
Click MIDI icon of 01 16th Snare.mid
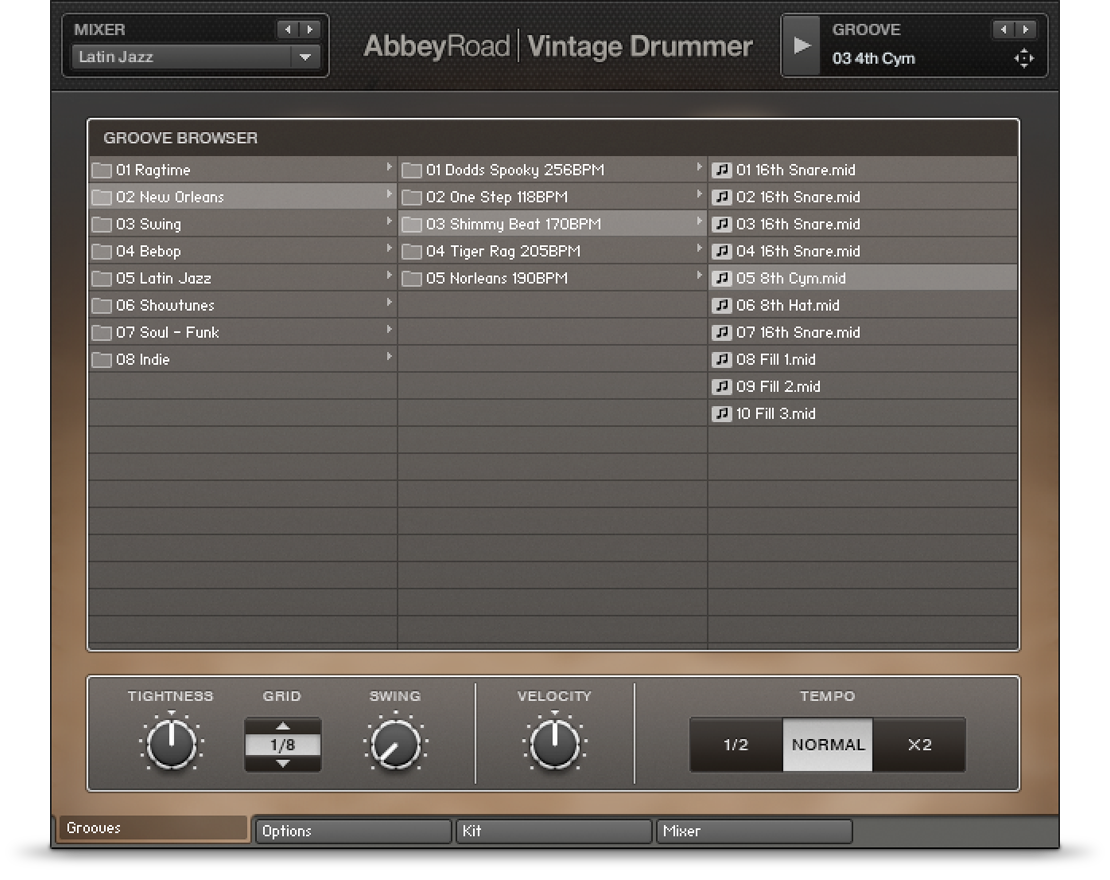[x=721, y=170]
